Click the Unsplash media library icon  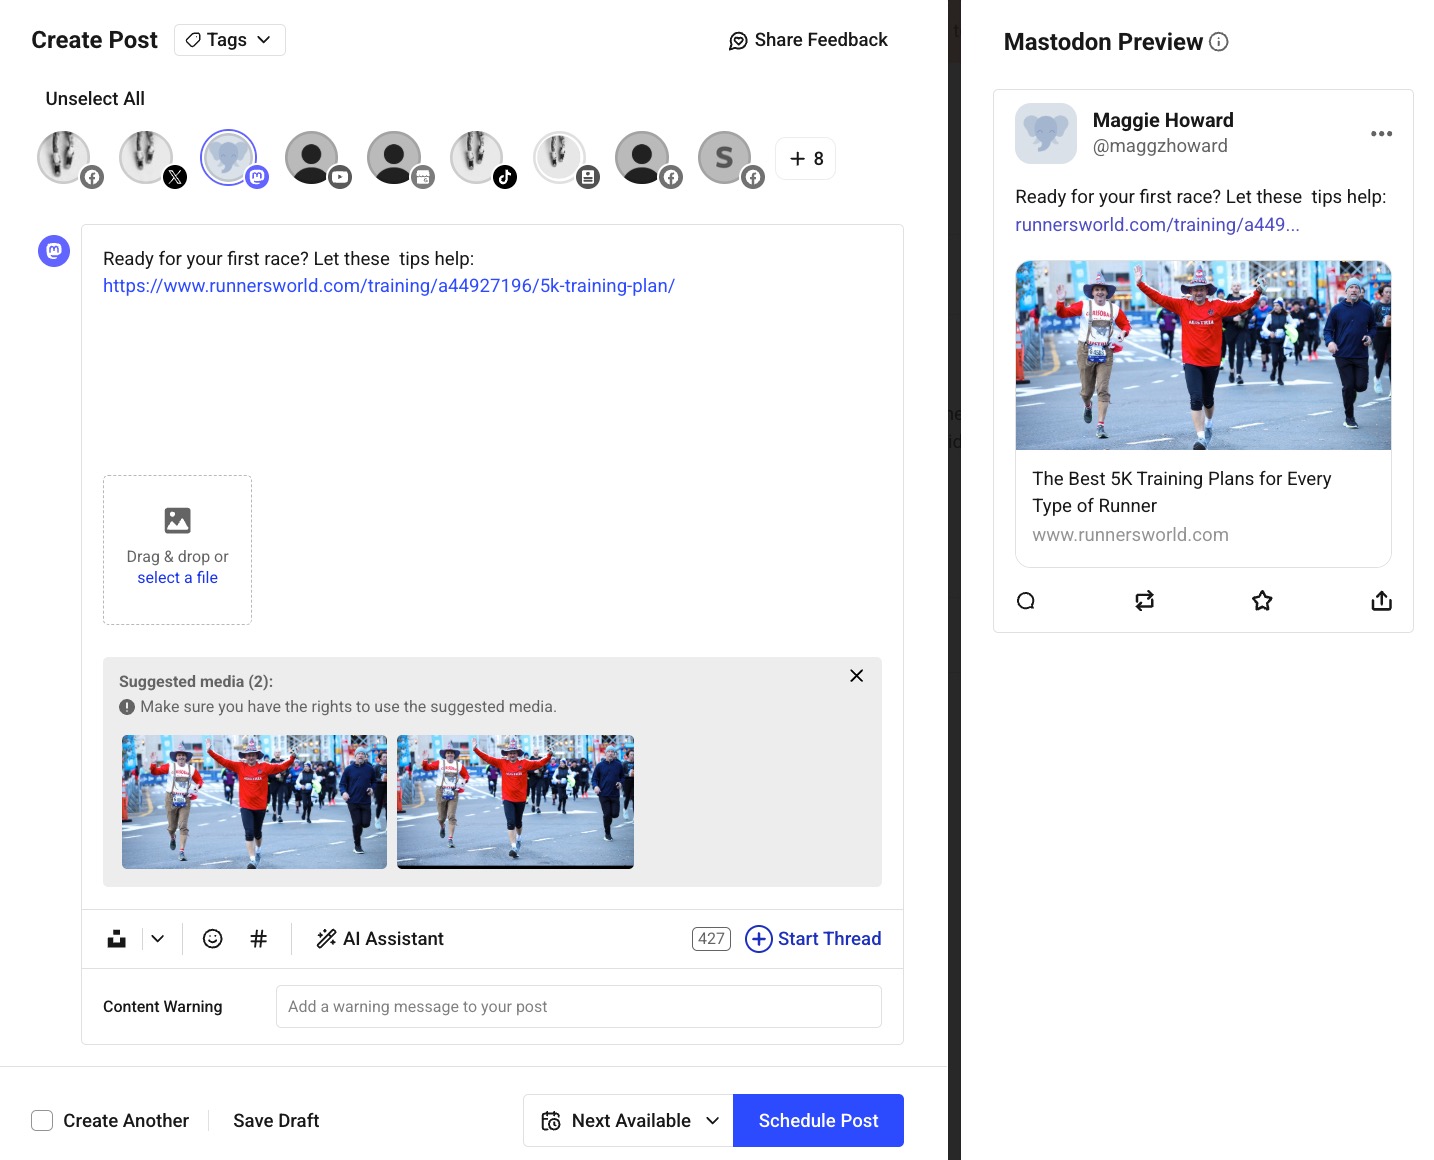click(117, 939)
